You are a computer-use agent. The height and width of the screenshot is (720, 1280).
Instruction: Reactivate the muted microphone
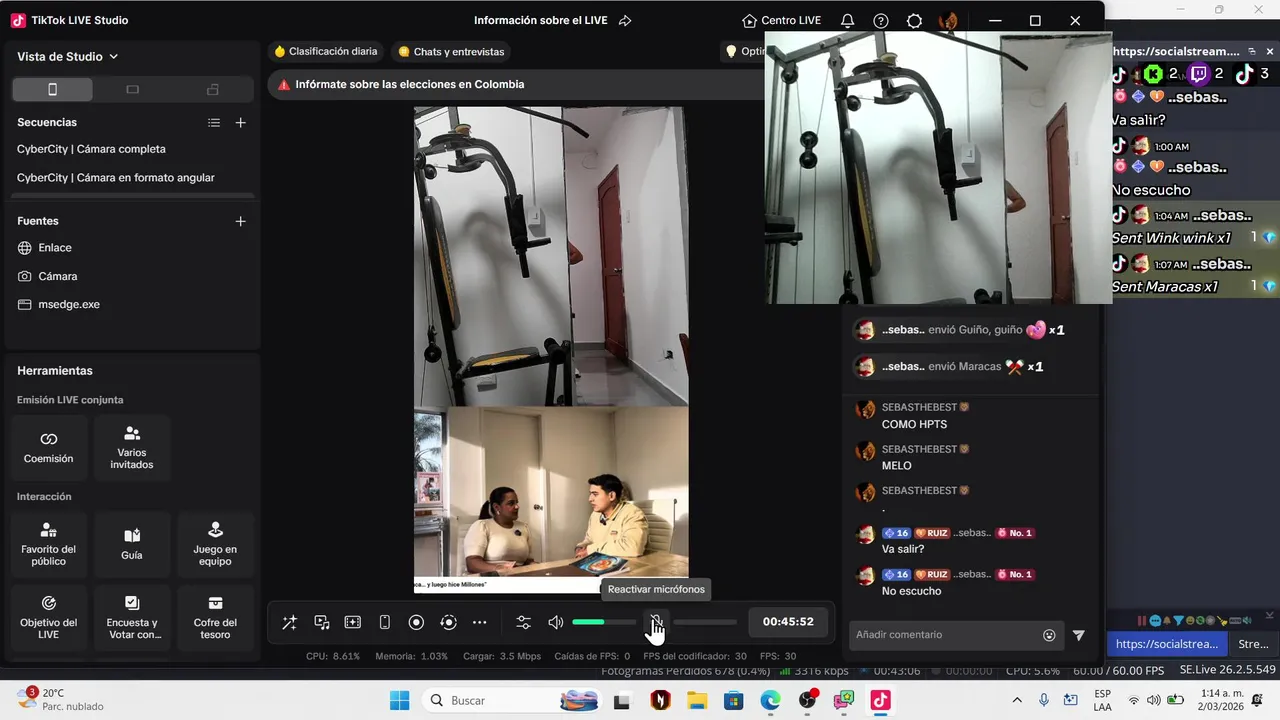click(x=656, y=622)
